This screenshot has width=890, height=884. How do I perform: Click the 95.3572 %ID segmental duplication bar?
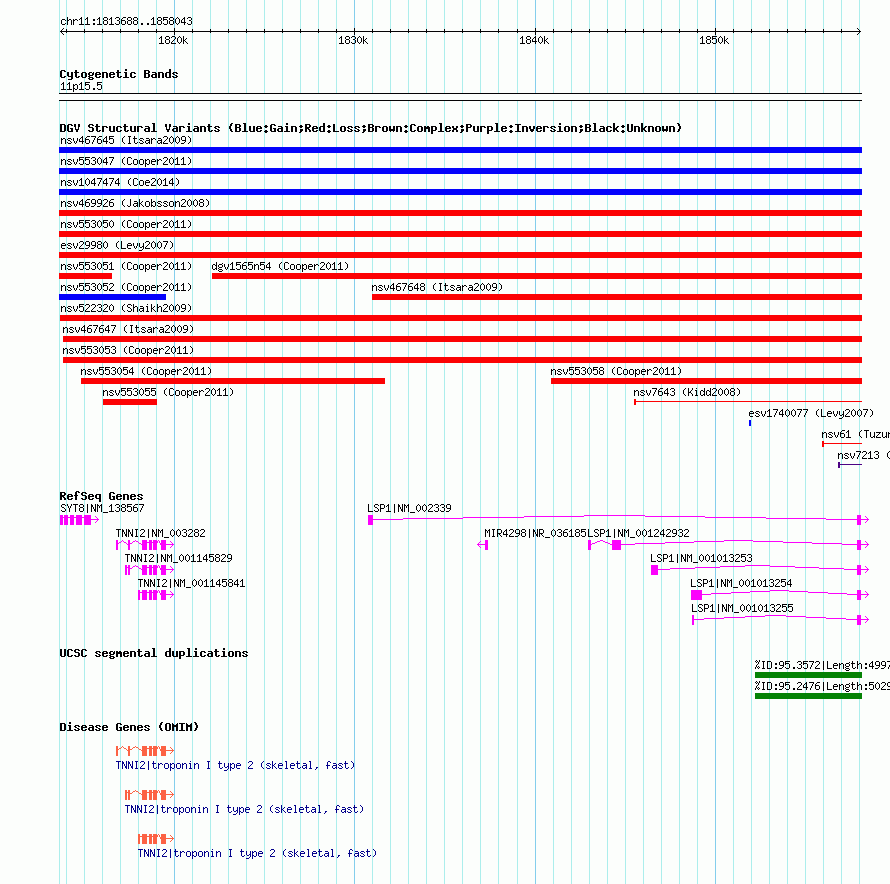point(808,675)
